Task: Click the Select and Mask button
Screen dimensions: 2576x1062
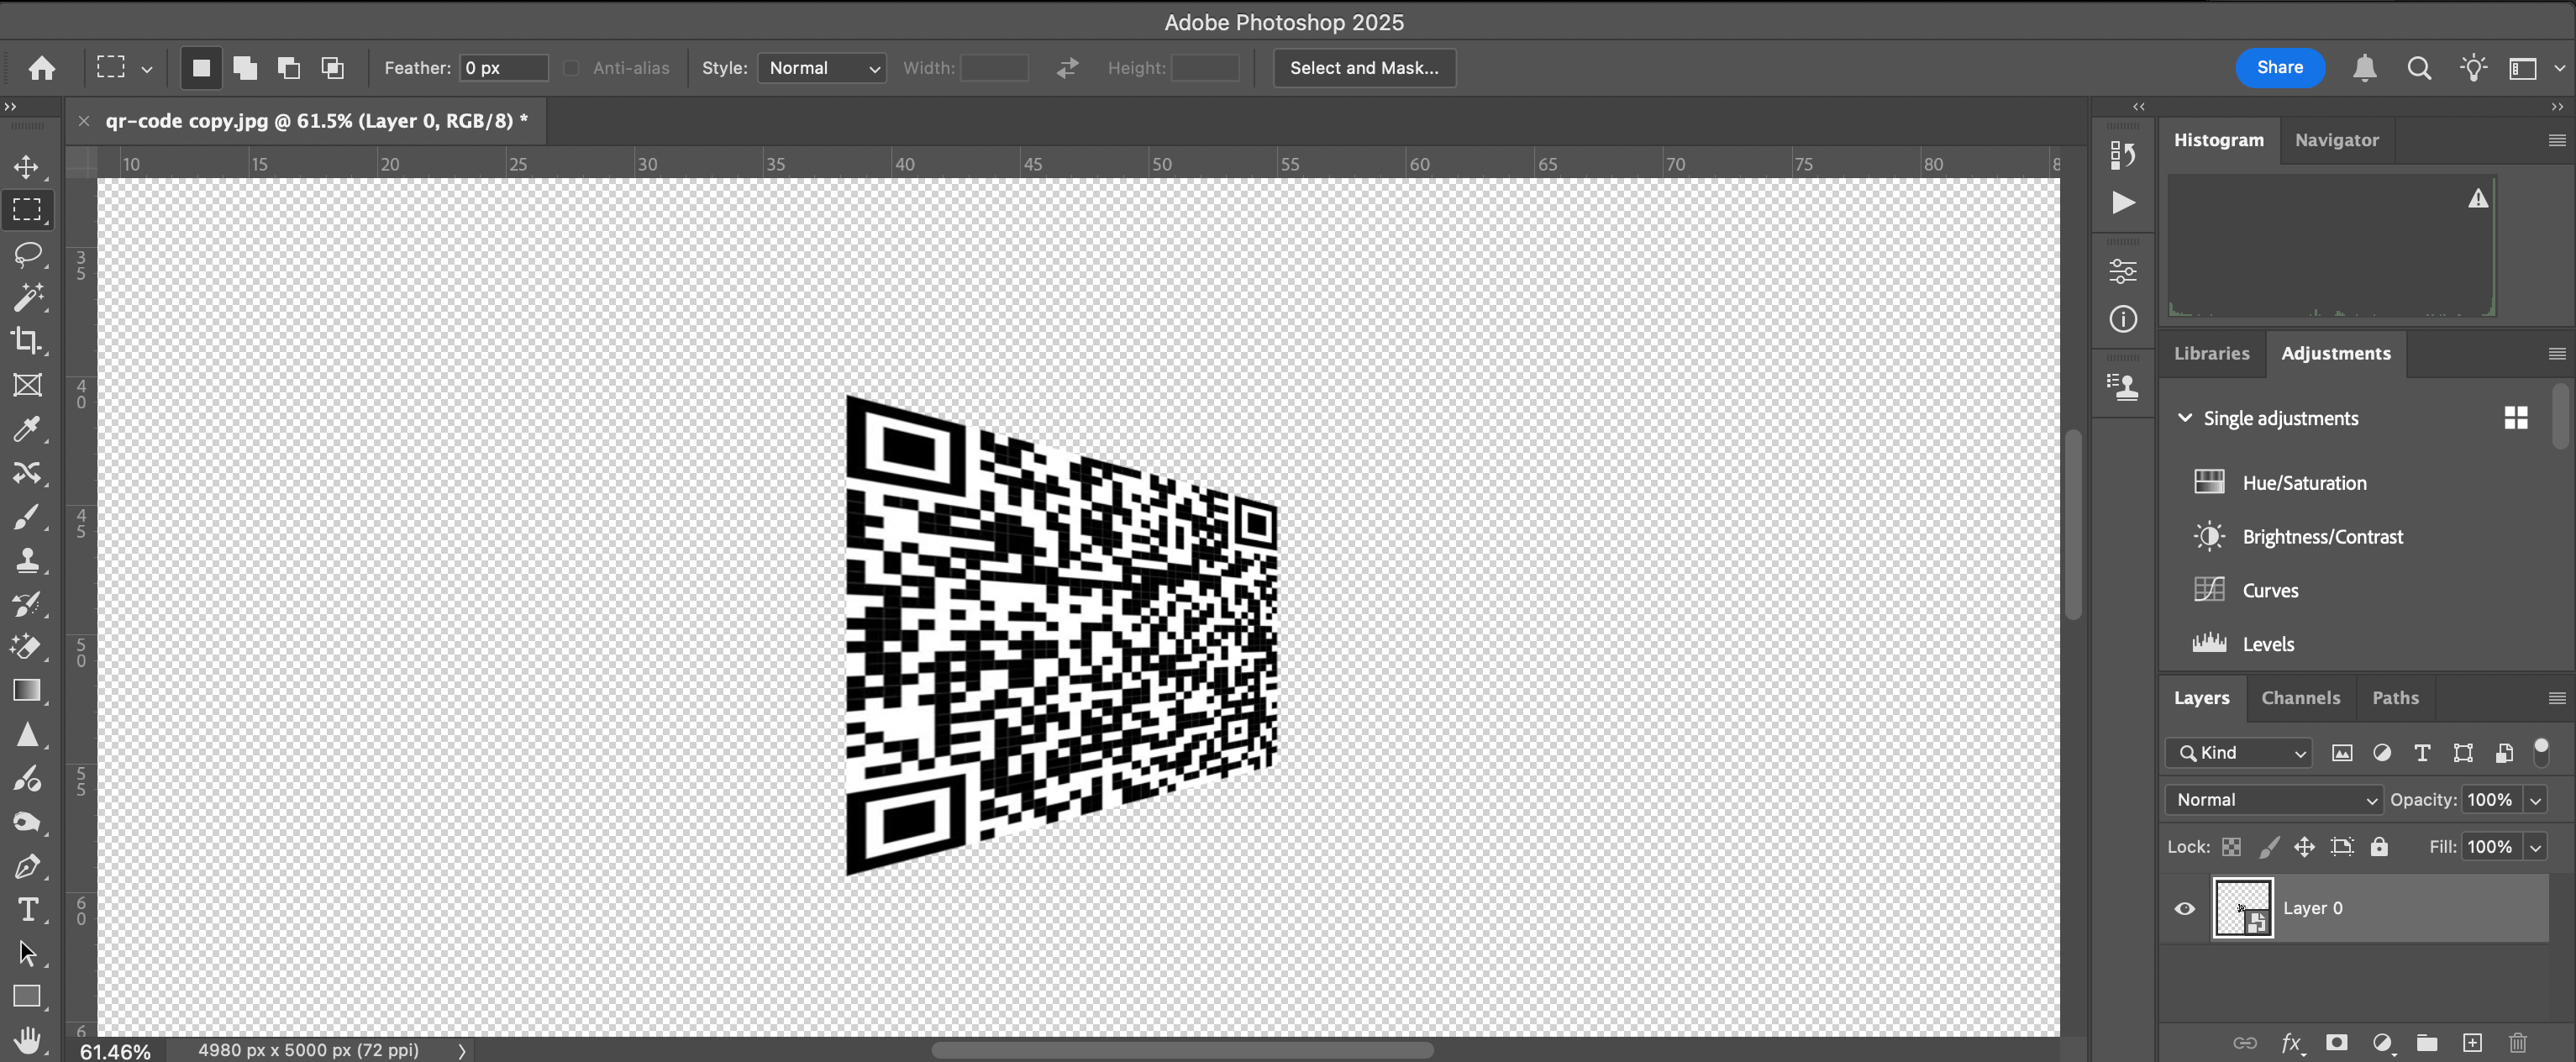Action: click(1364, 68)
